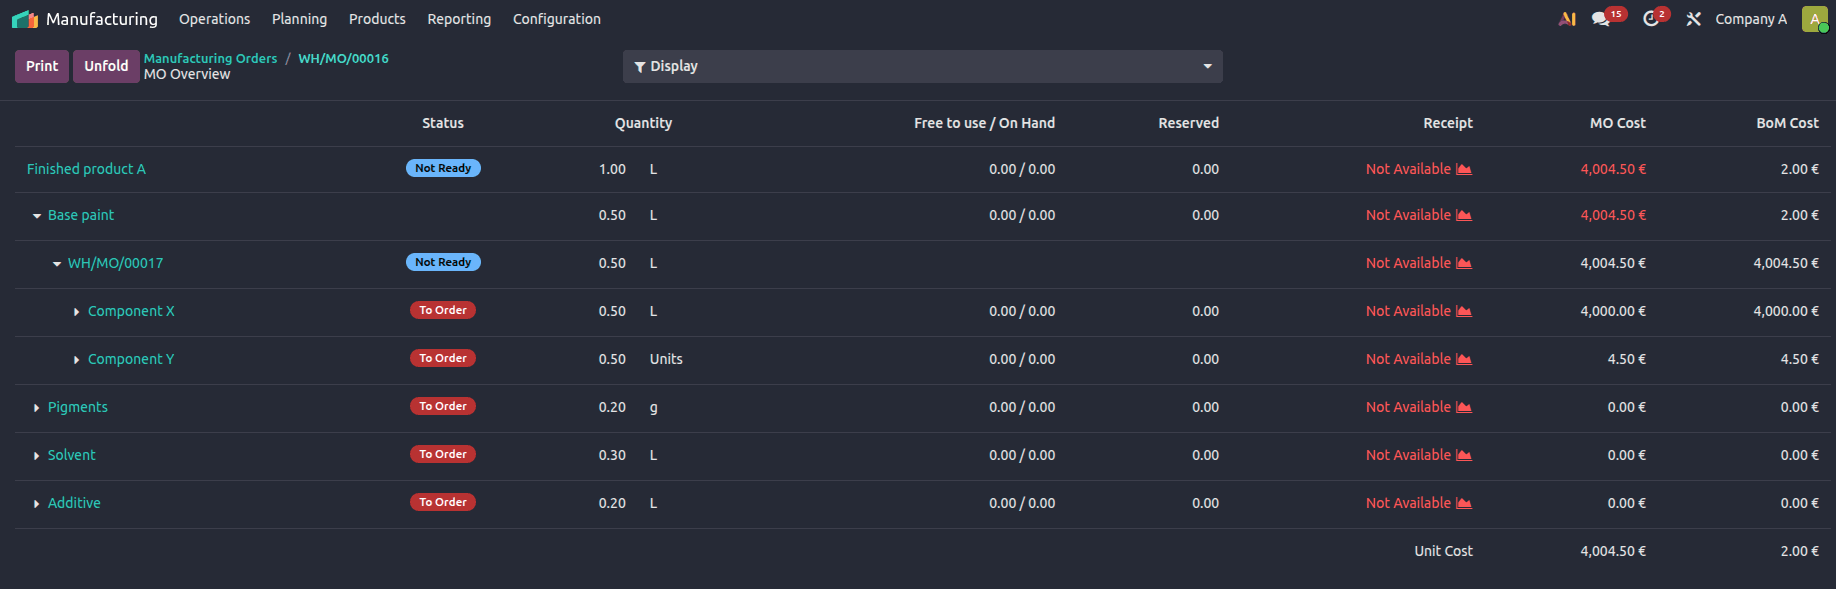1836x589 pixels.
Task: Open the Company A switcher
Action: 1750,19
